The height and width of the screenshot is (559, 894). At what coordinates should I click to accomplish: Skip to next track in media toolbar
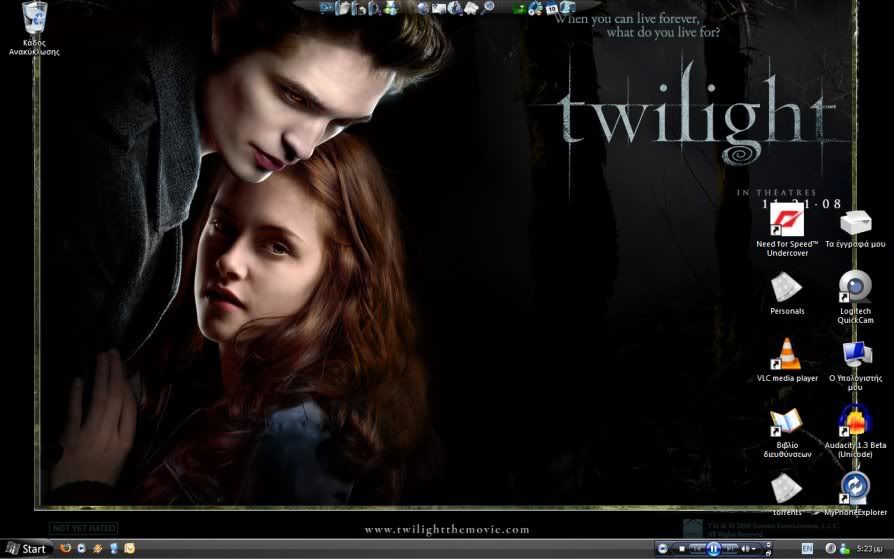[x=730, y=548]
